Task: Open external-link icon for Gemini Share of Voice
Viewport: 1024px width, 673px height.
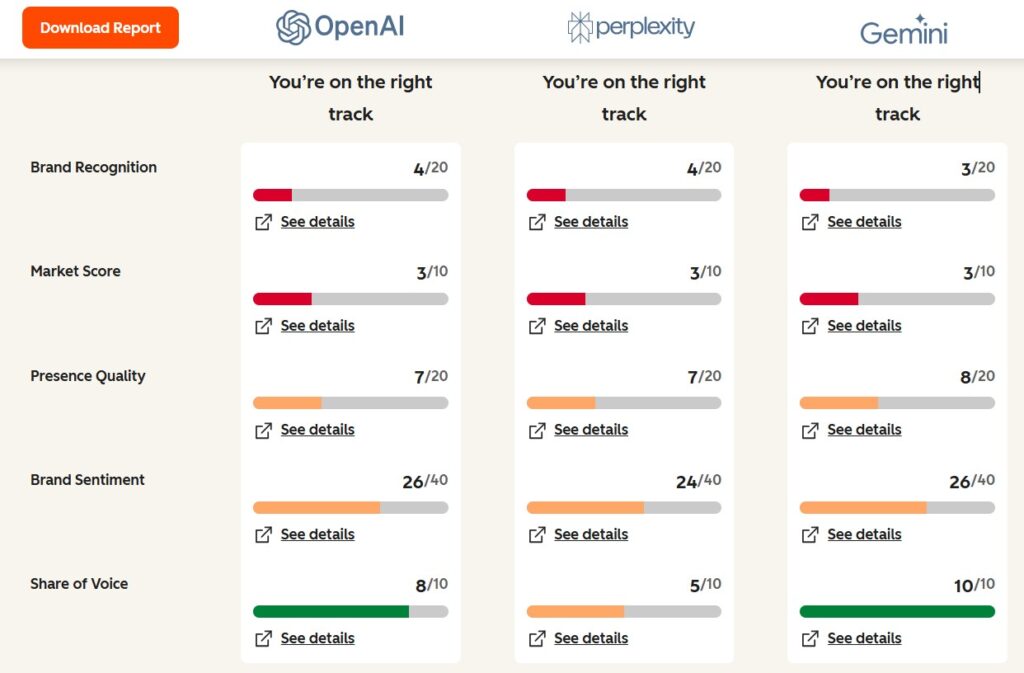Action: 810,639
